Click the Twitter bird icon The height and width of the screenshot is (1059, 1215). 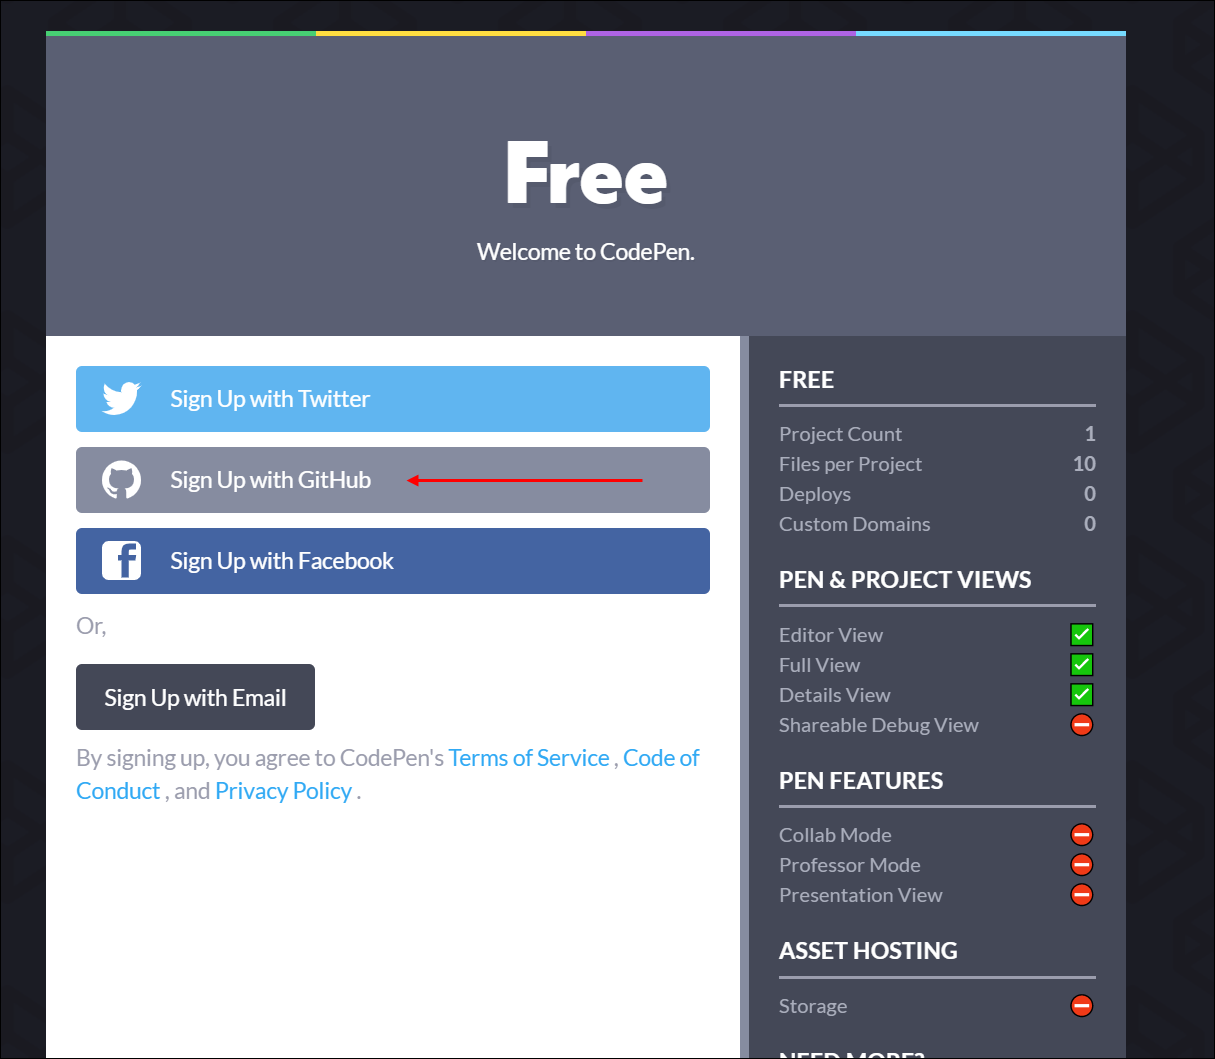pos(121,398)
